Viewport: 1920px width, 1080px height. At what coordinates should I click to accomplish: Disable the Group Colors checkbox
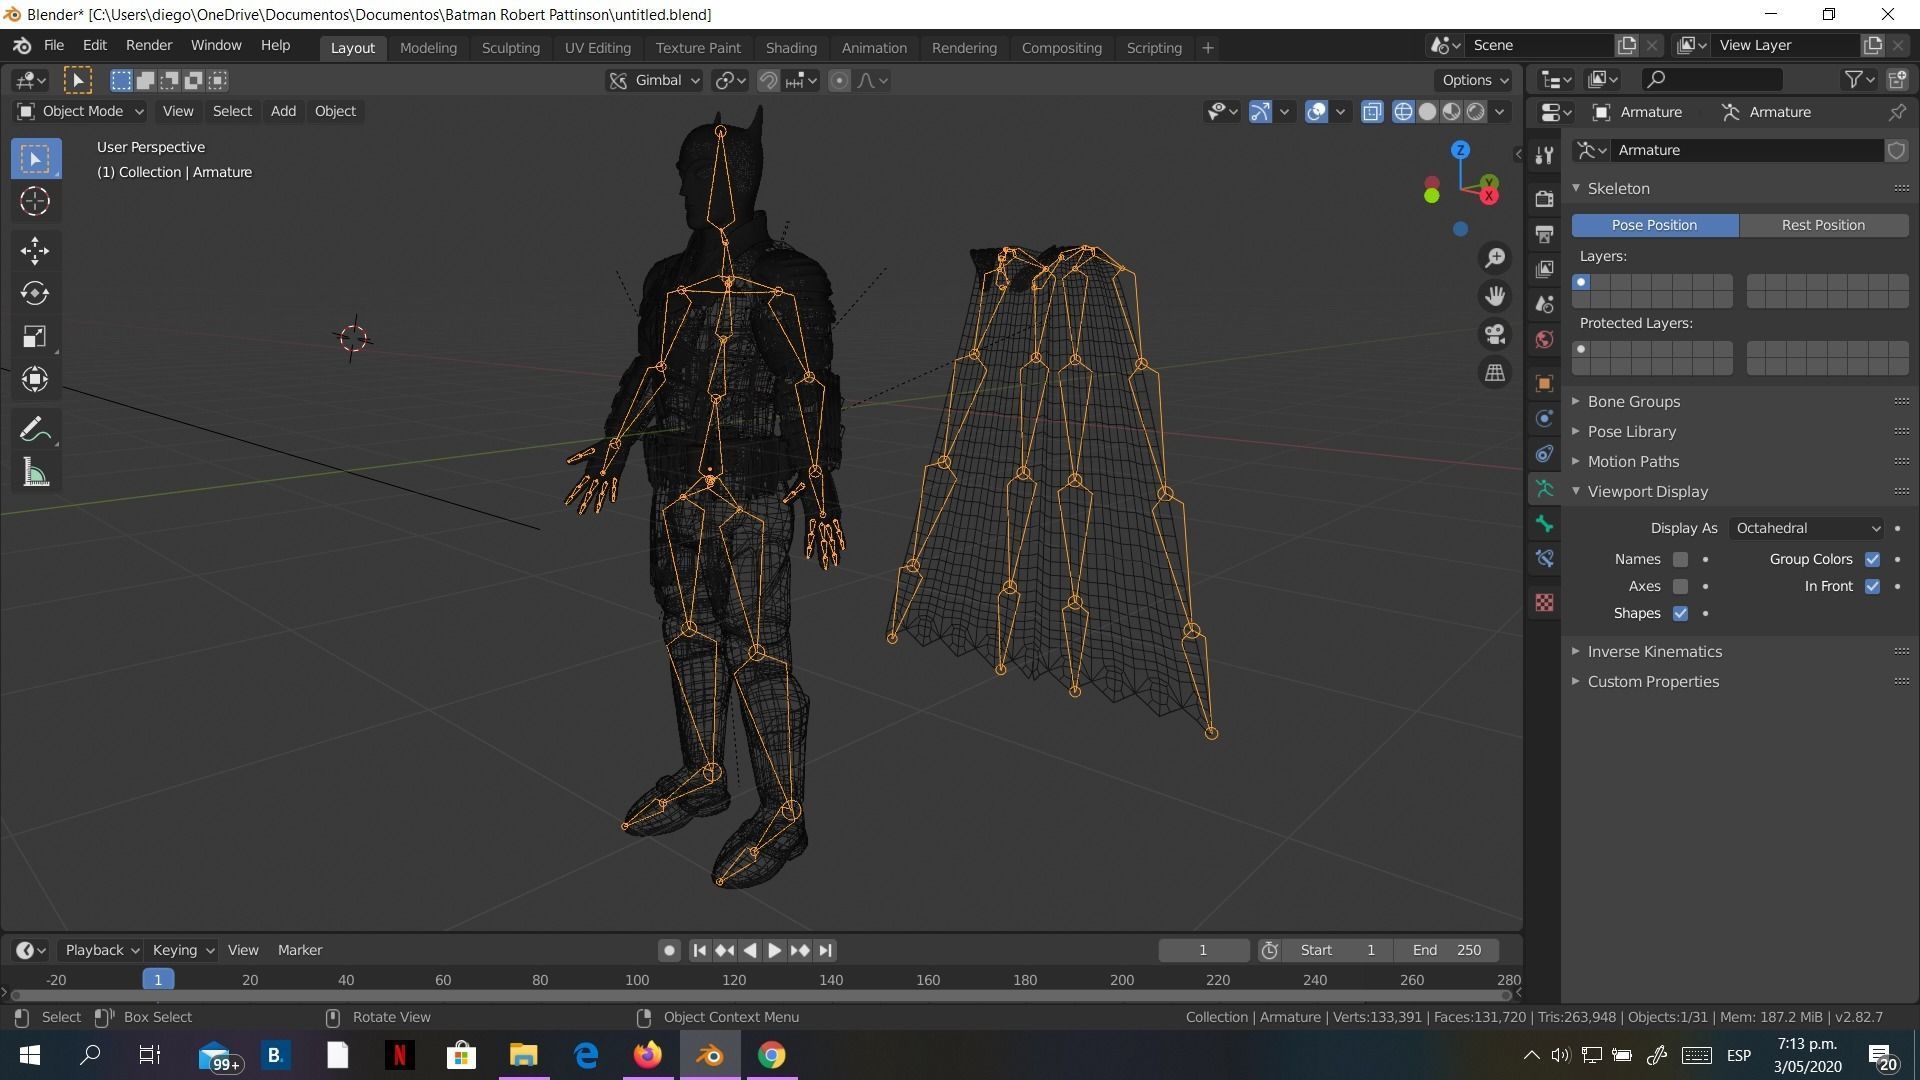pyautogui.click(x=1872, y=559)
